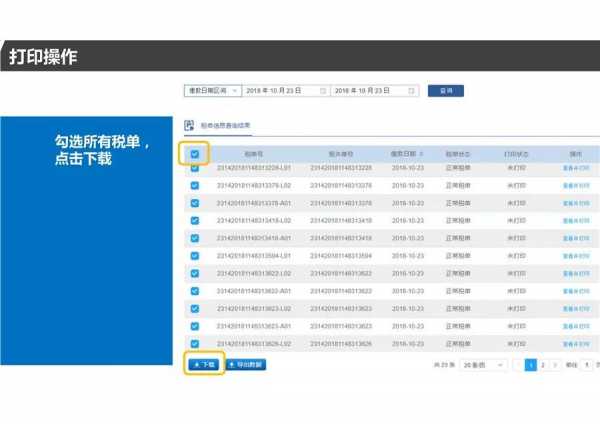Toggle checkbox for row 231420181148313626-L02

195,344
